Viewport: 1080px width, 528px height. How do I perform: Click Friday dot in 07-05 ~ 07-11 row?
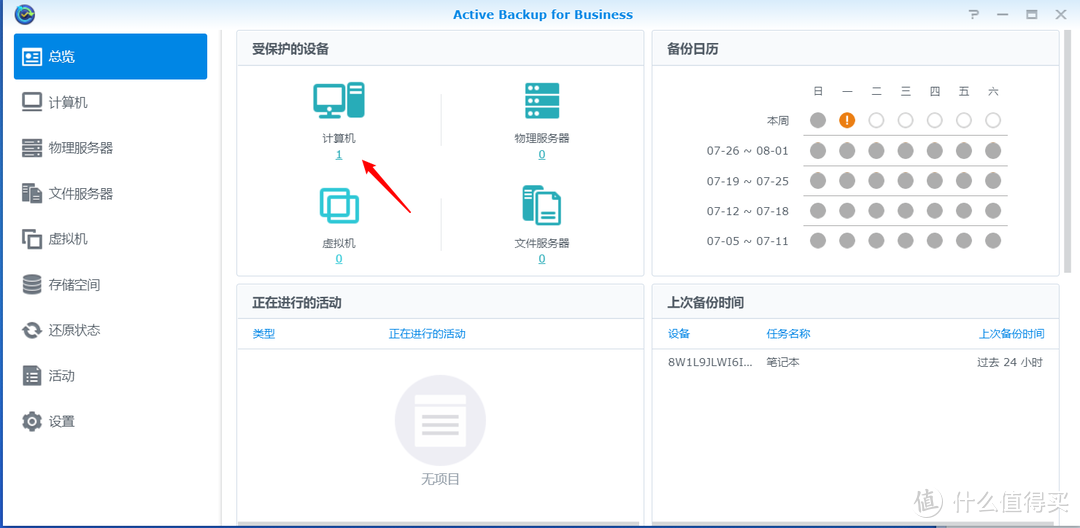(964, 241)
